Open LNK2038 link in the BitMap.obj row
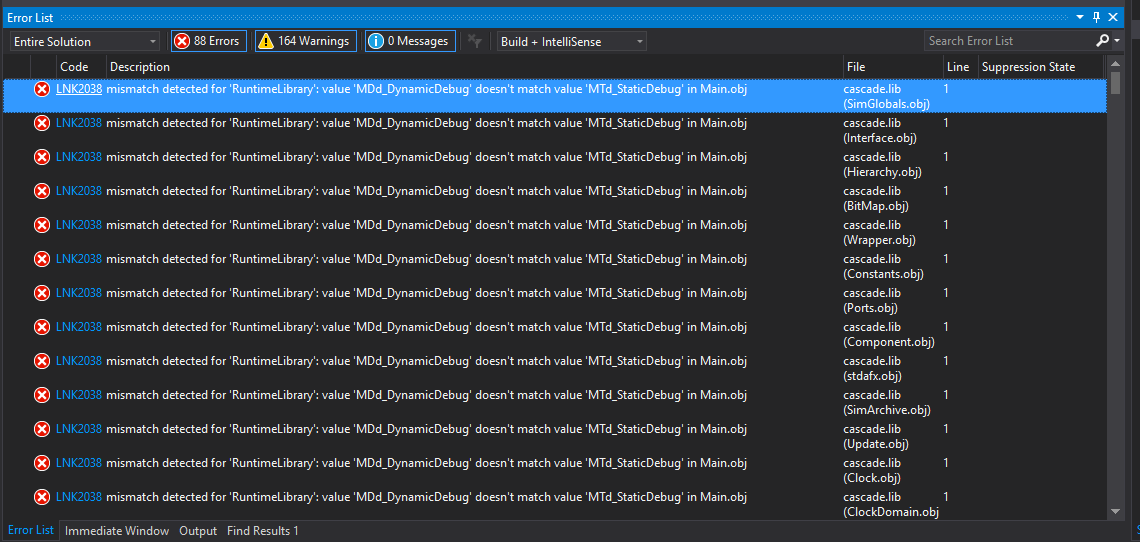 coord(79,191)
